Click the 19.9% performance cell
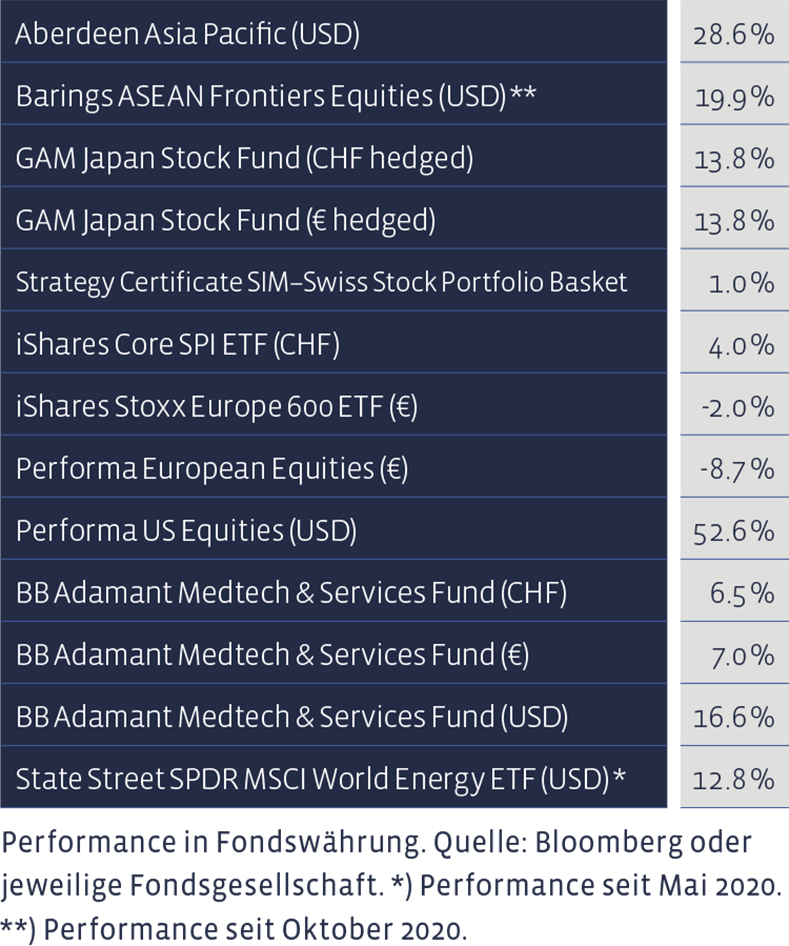This screenshot has height=946, width=789. click(x=733, y=96)
